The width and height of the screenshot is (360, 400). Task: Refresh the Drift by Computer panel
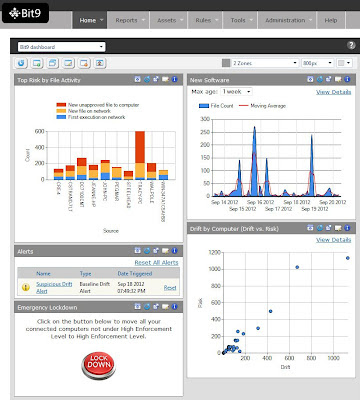(319, 228)
